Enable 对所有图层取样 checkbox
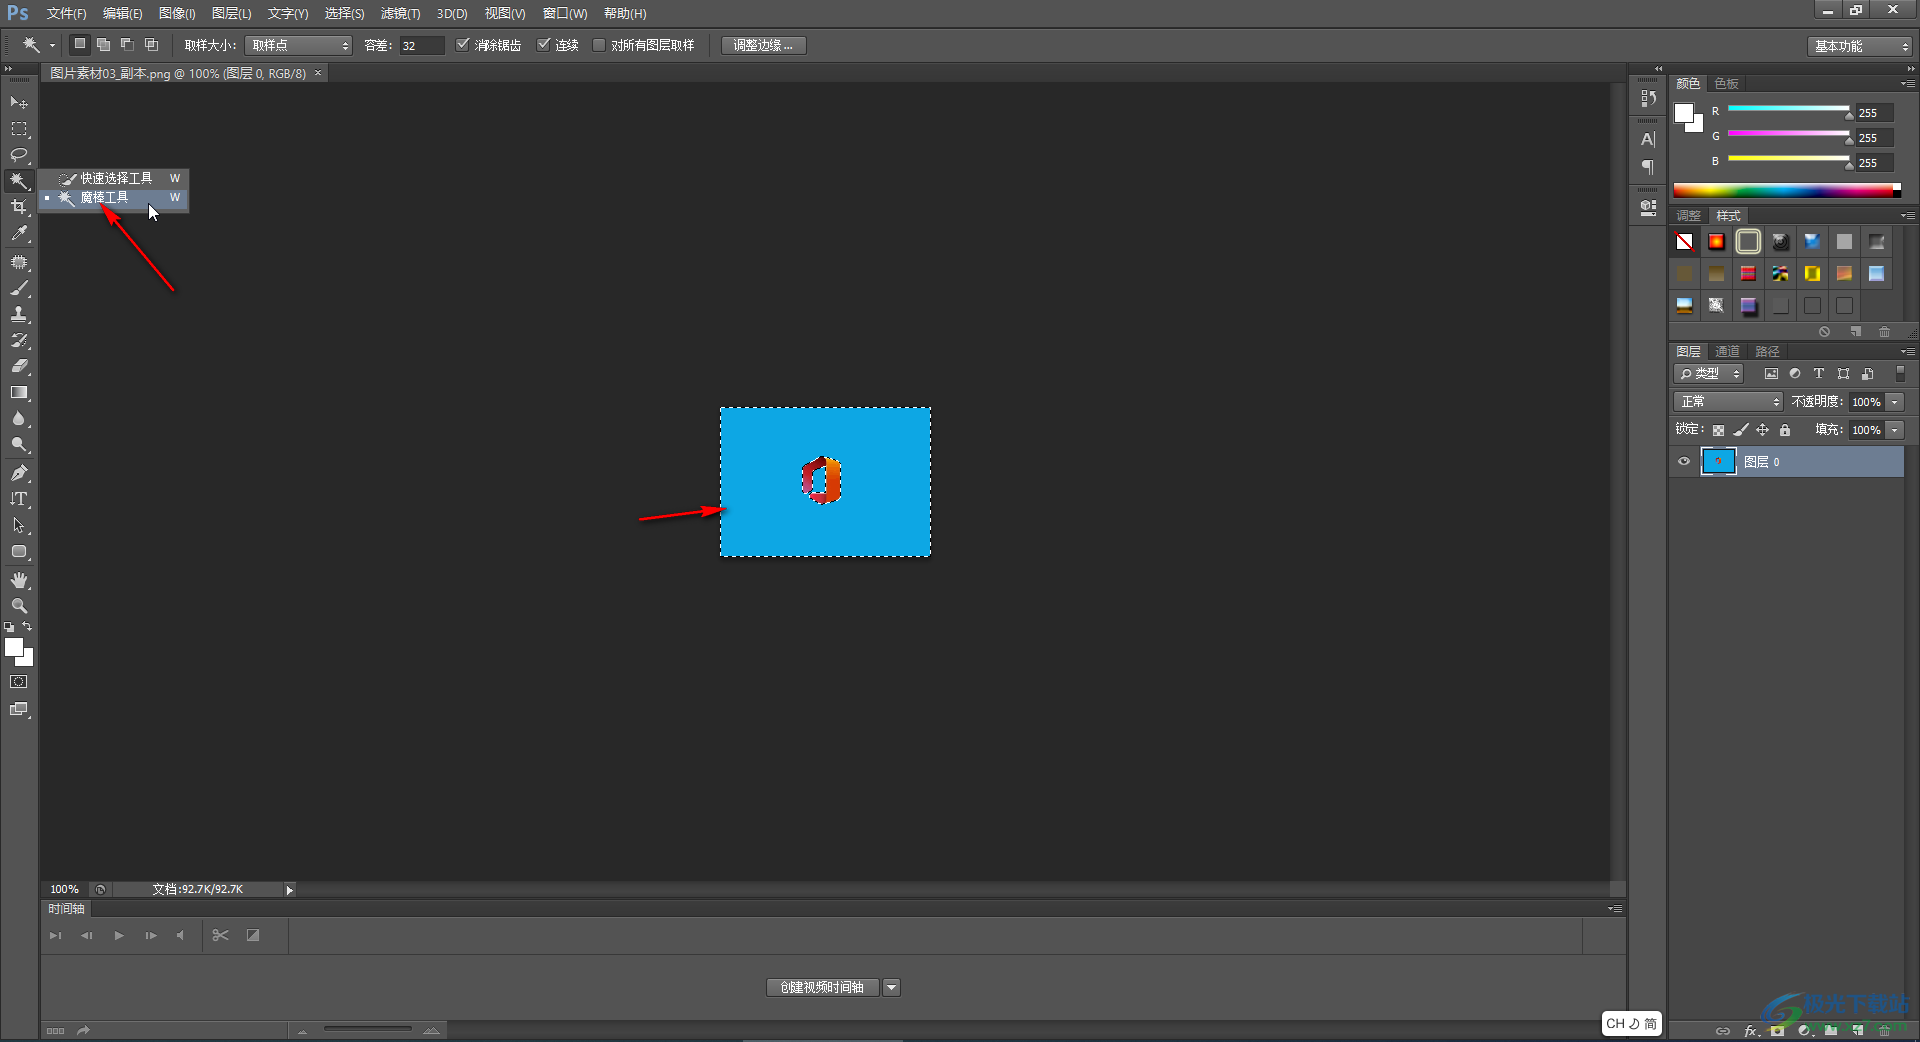Image resolution: width=1920 pixels, height=1042 pixels. (599, 45)
